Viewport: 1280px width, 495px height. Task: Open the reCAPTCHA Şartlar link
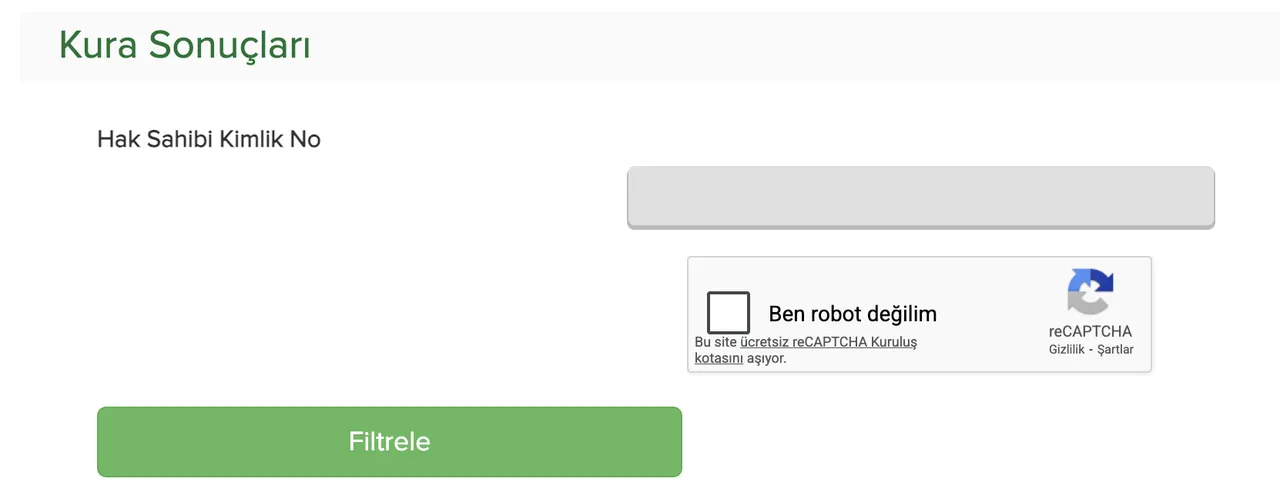tap(1116, 350)
